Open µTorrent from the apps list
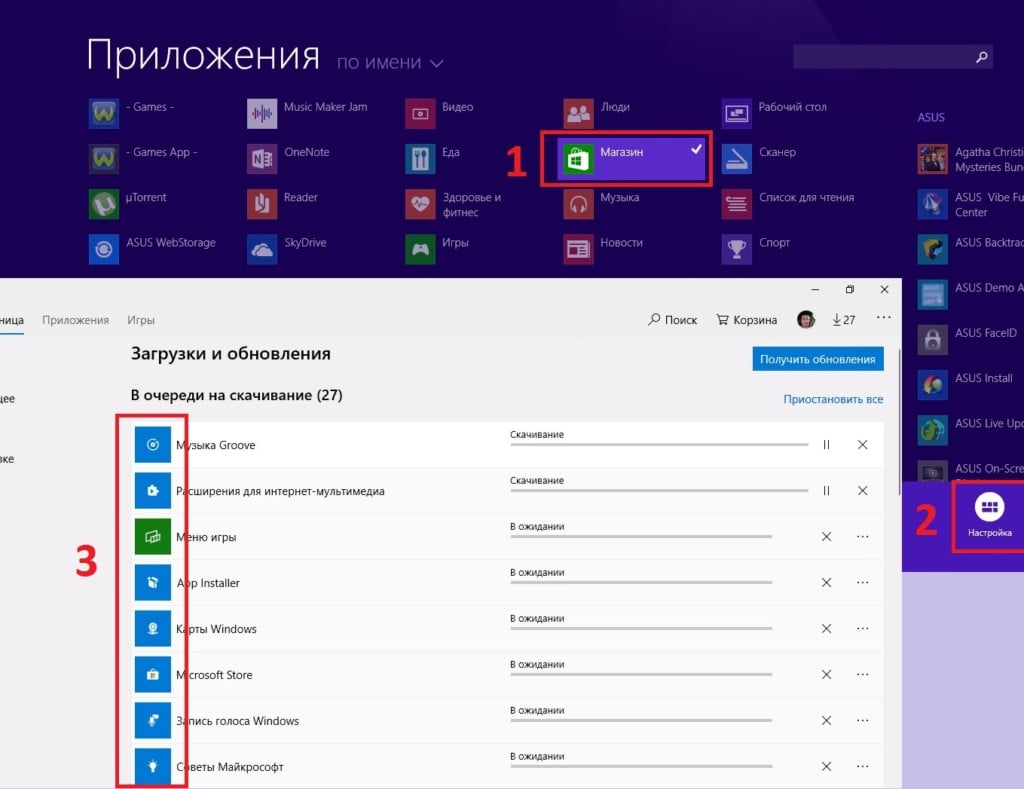The image size is (1024, 789). point(104,204)
